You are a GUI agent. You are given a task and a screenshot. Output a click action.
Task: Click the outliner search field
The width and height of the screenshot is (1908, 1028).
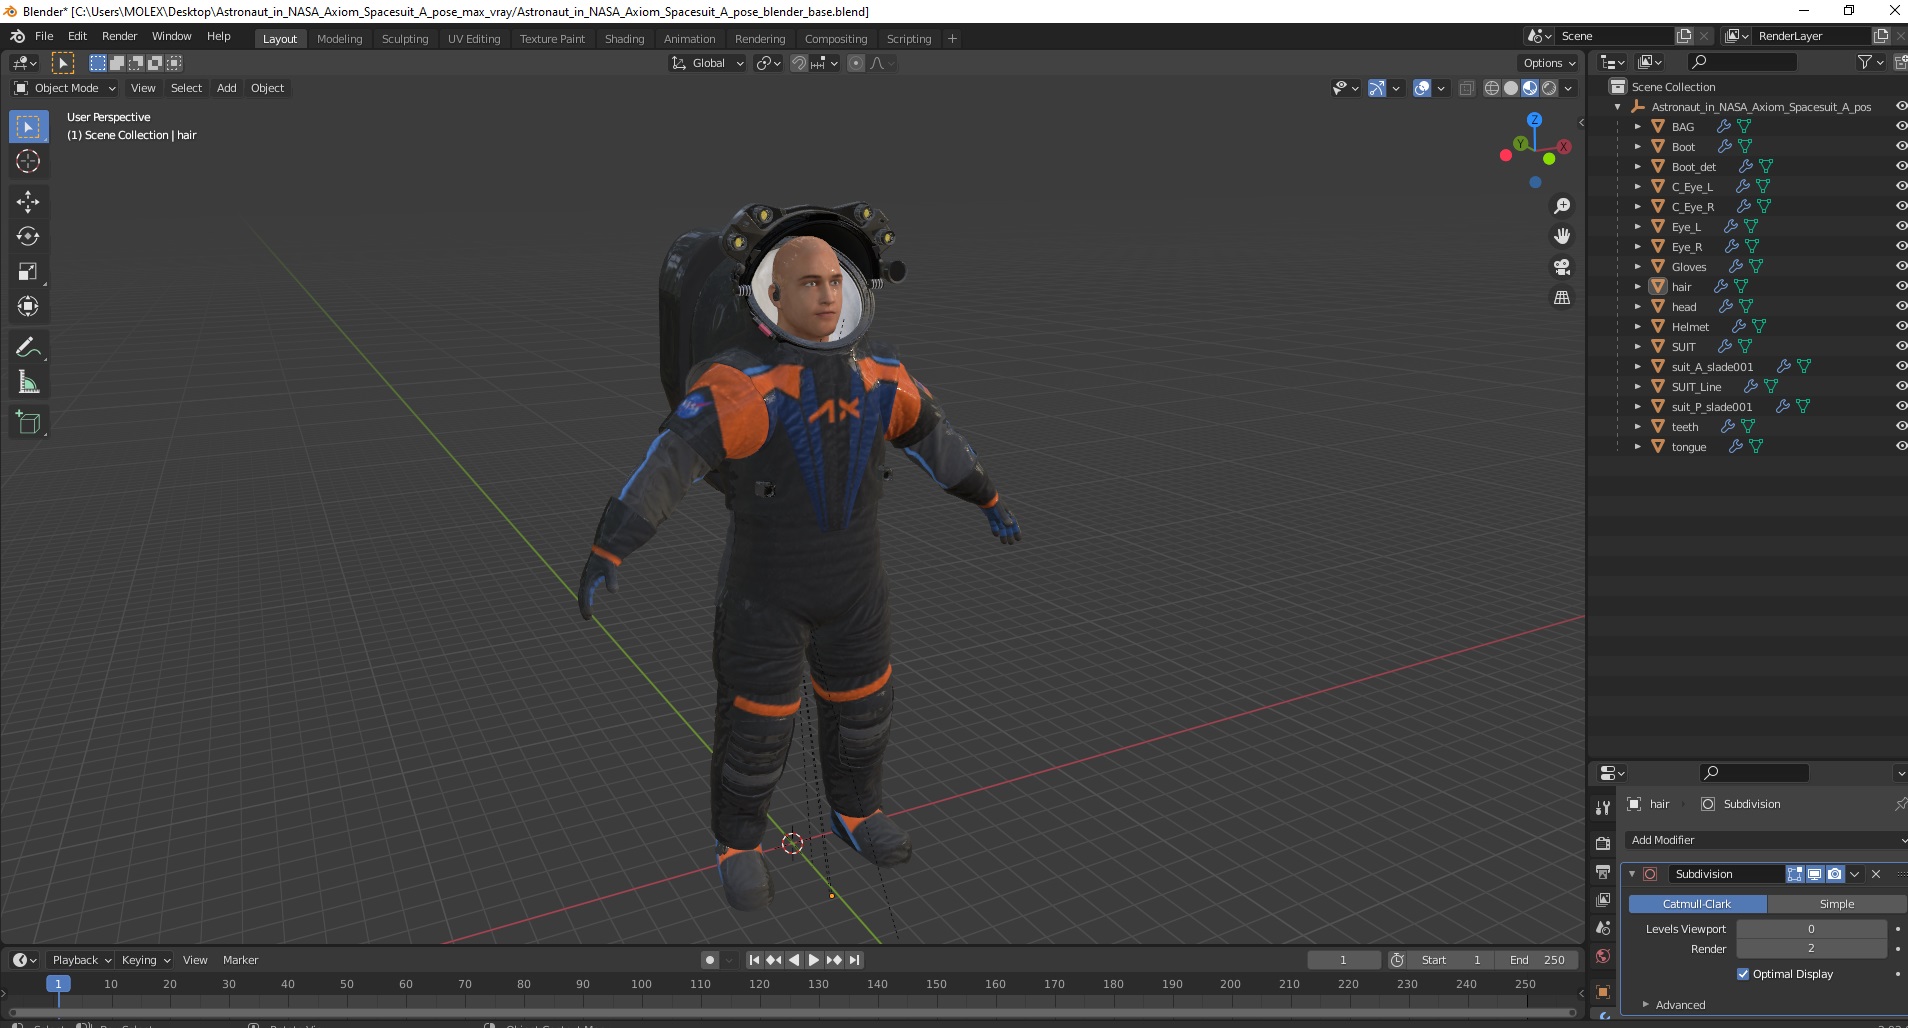[1742, 63]
